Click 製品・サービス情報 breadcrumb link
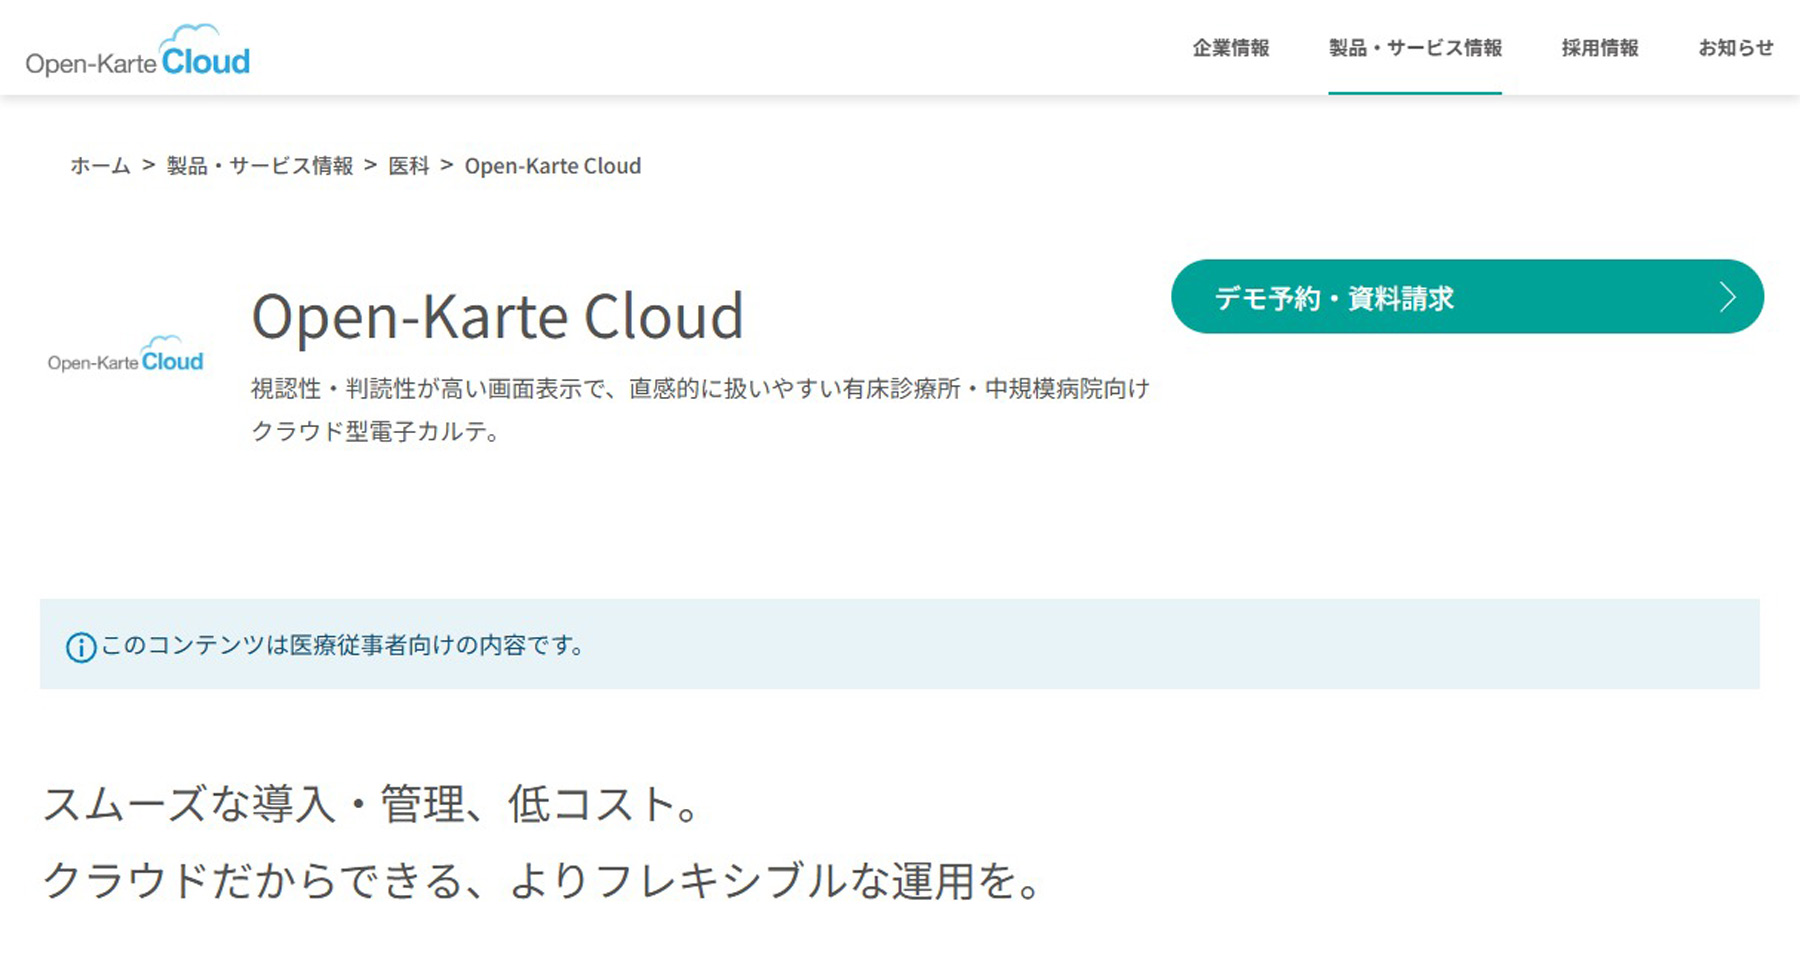Viewport: 1800px width, 956px height. (x=260, y=166)
